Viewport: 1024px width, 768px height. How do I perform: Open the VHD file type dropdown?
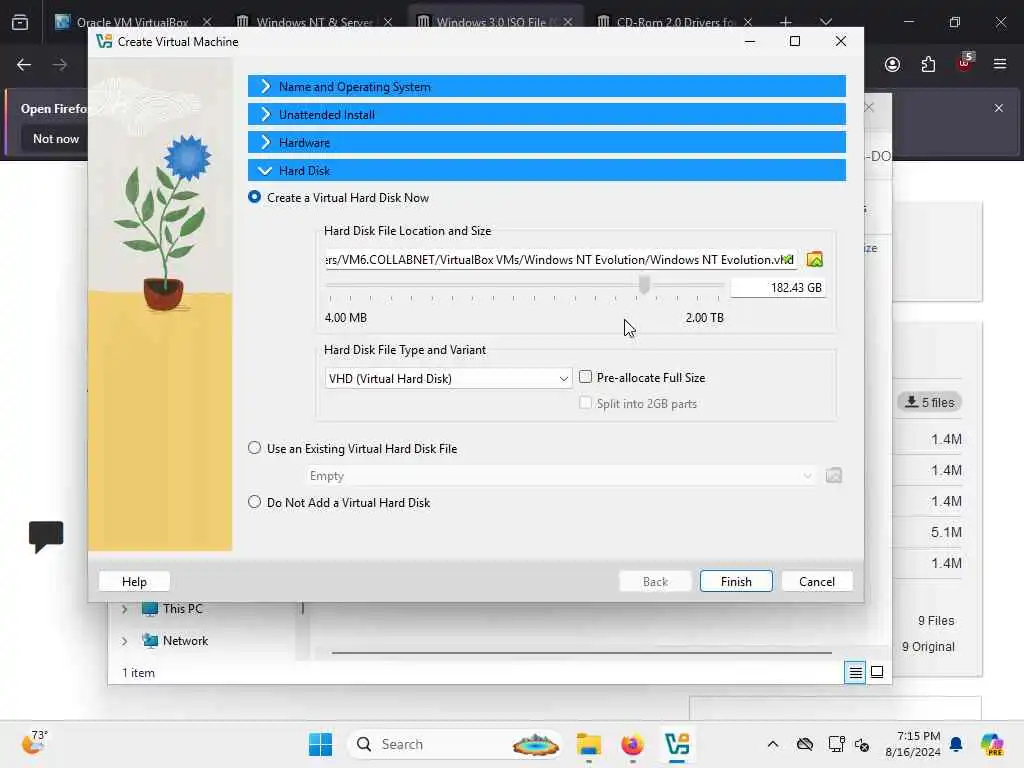click(x=448, y=378)
